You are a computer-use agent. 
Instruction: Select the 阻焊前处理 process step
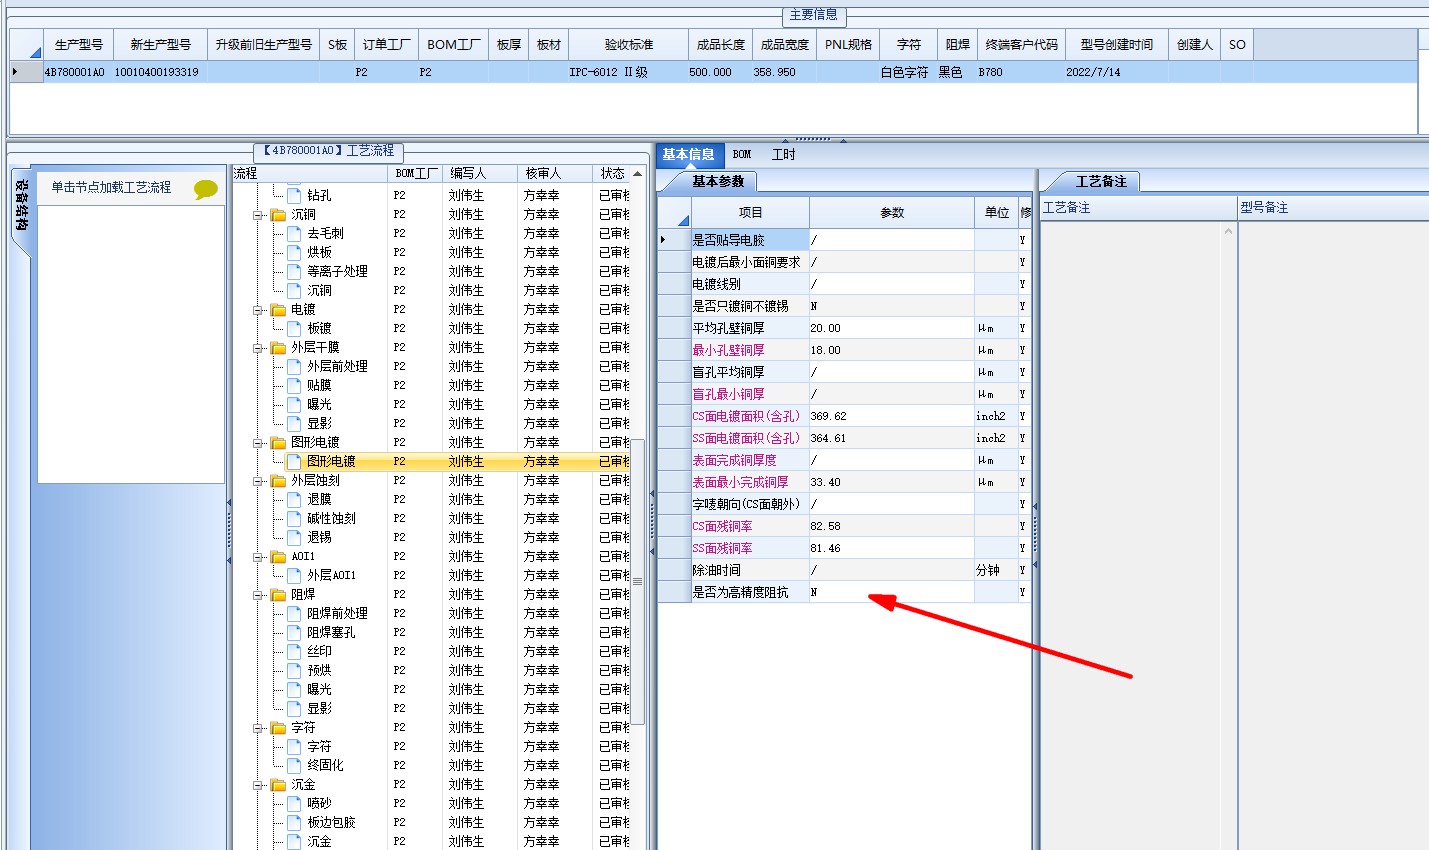click(337, 613)
